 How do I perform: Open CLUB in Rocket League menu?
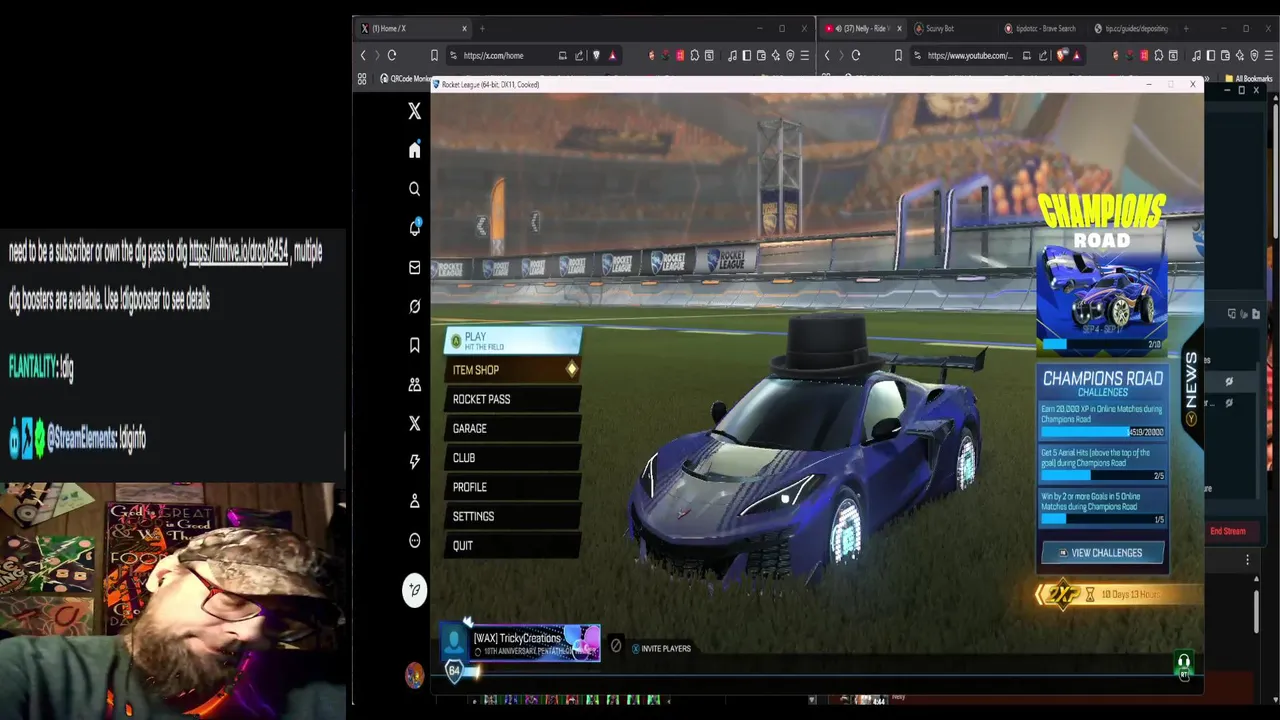[x=513, y=458]
